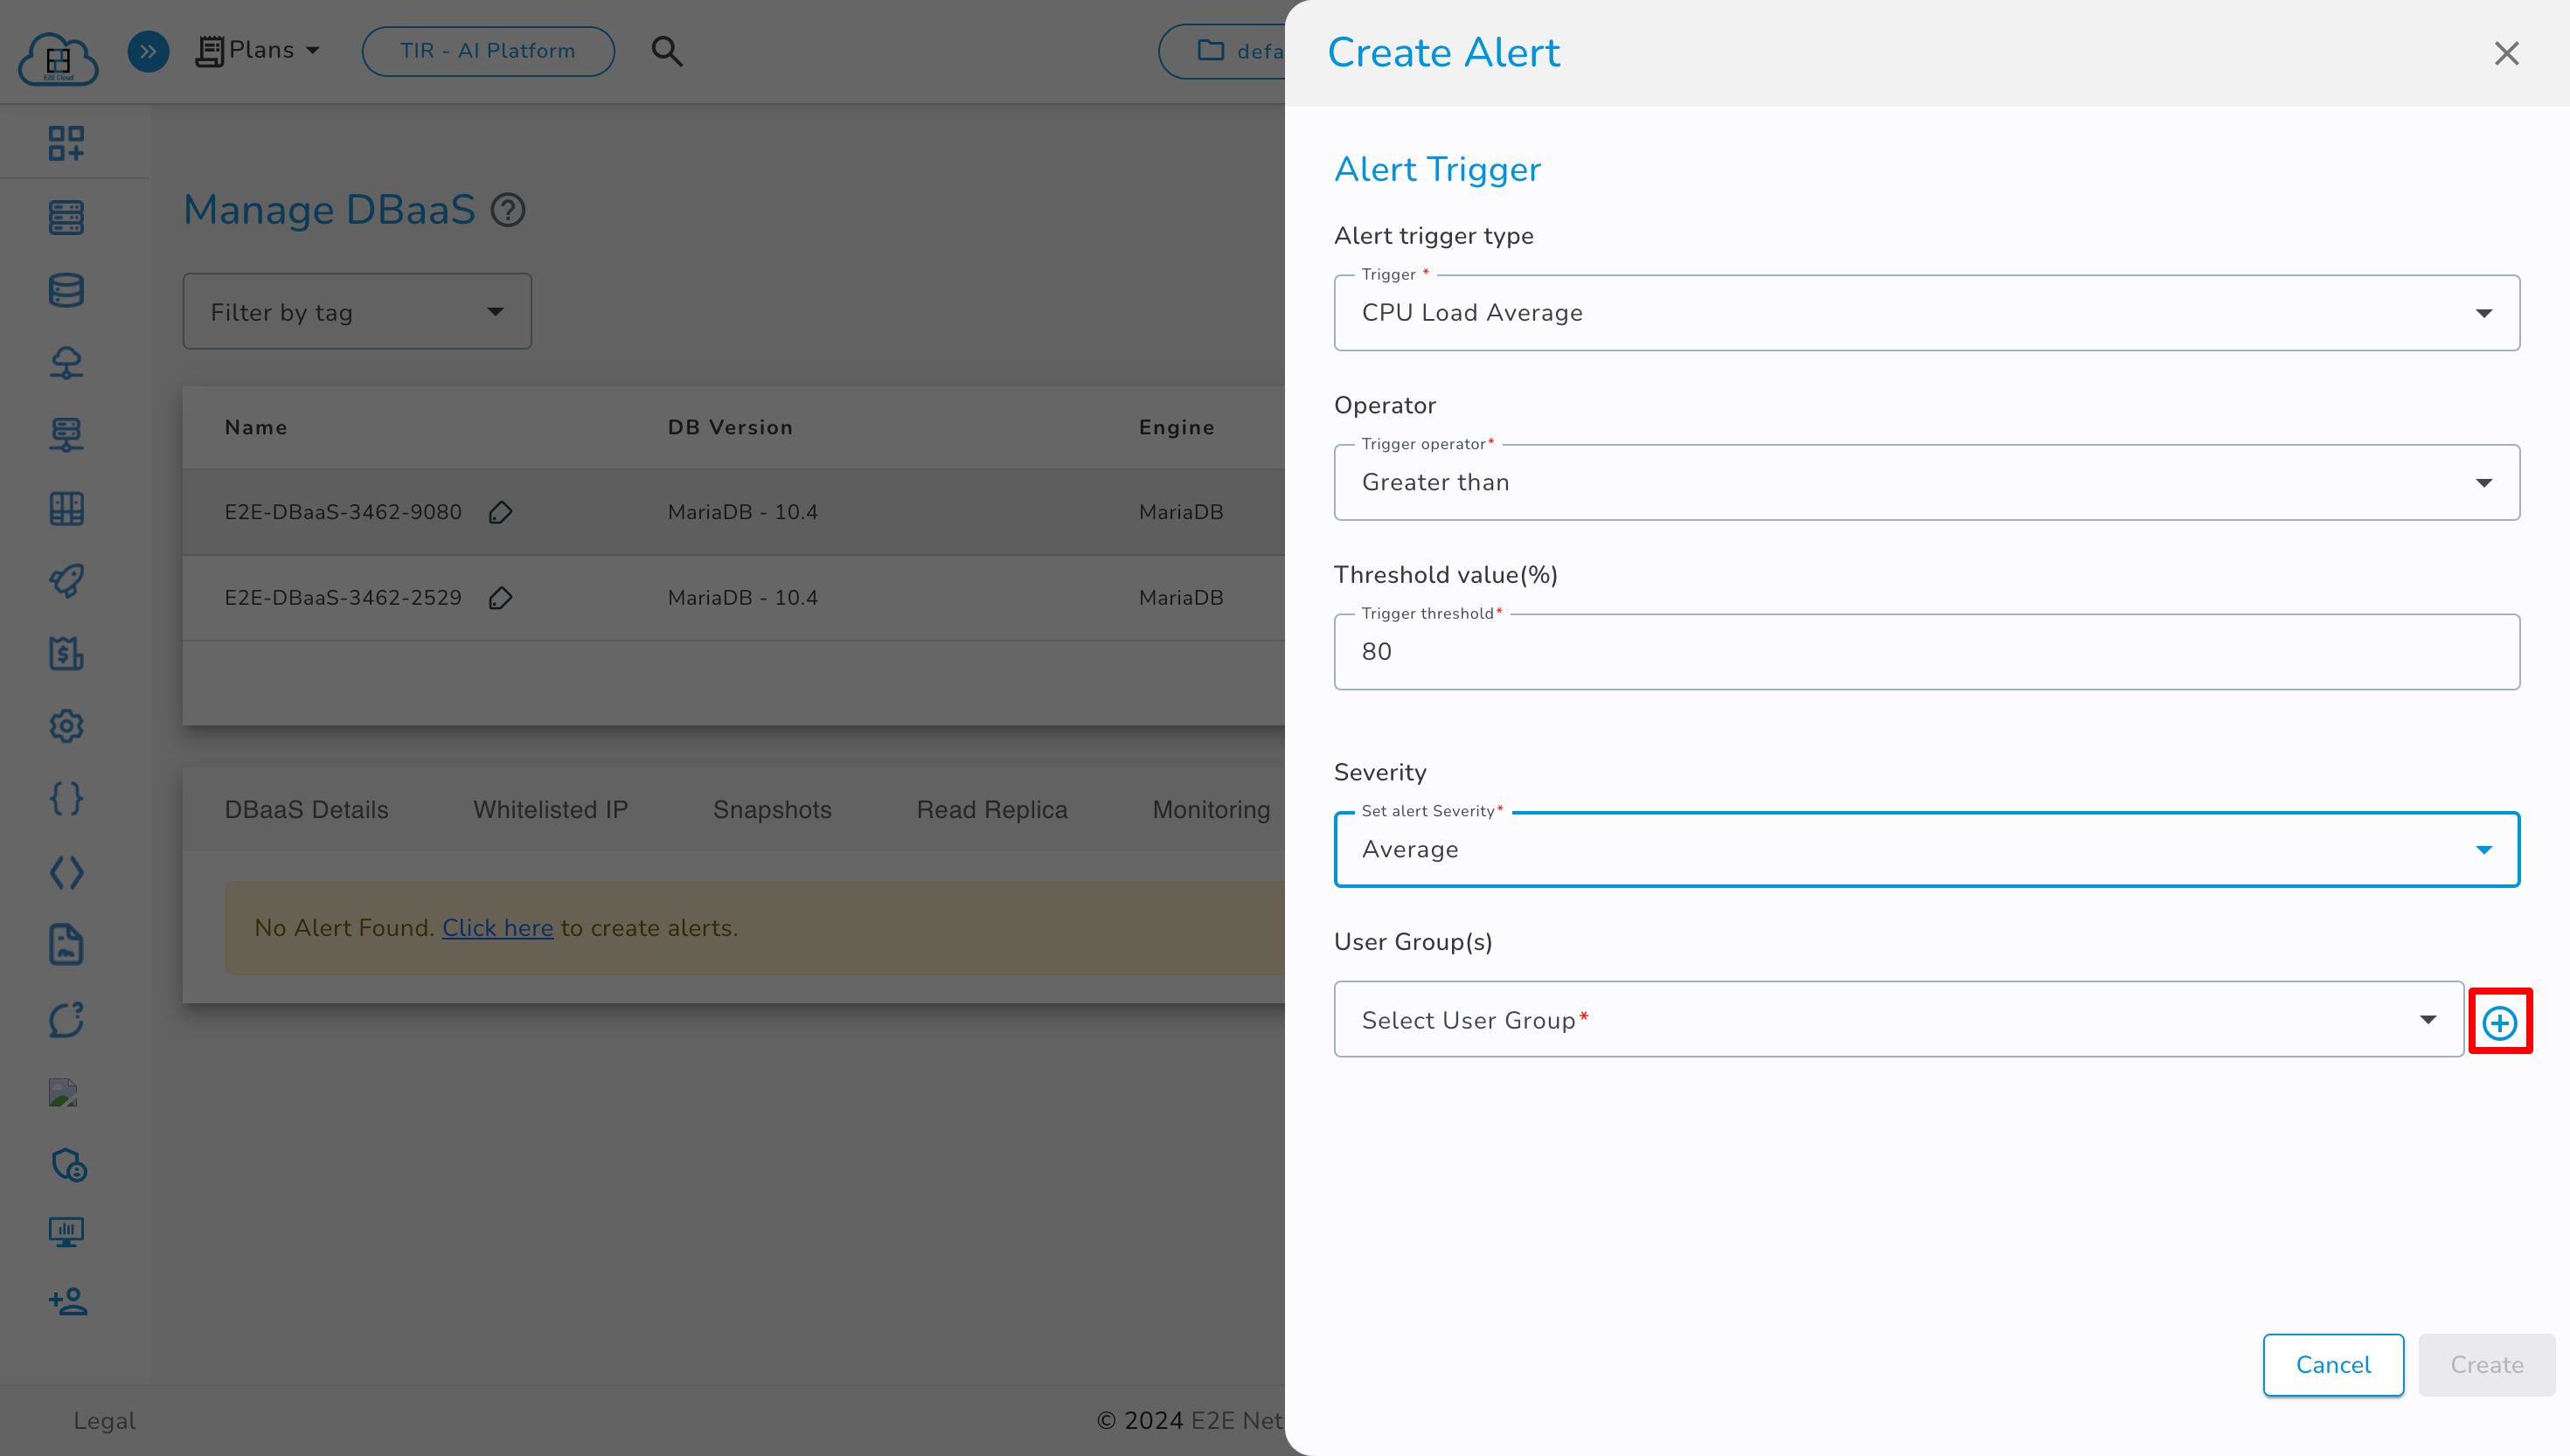
Task: Open the Trigger type dropdown
Action: [x=1926, y=313]
